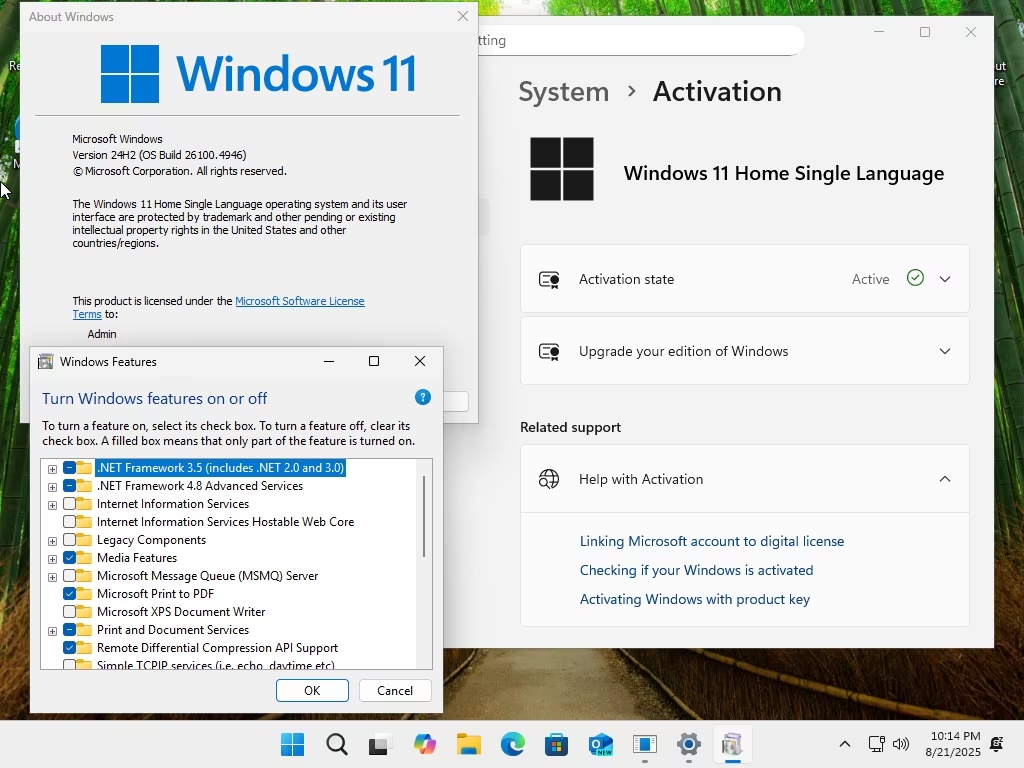
Task: Show hidden system tray icons
Action: point(844,744)
